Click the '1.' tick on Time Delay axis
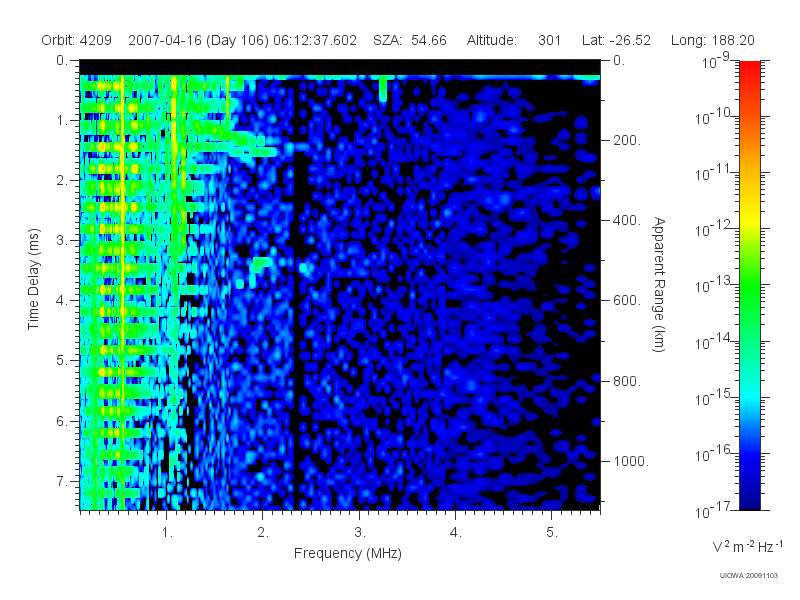This screenshot has width=800, height=600. (x=61, y=120)
